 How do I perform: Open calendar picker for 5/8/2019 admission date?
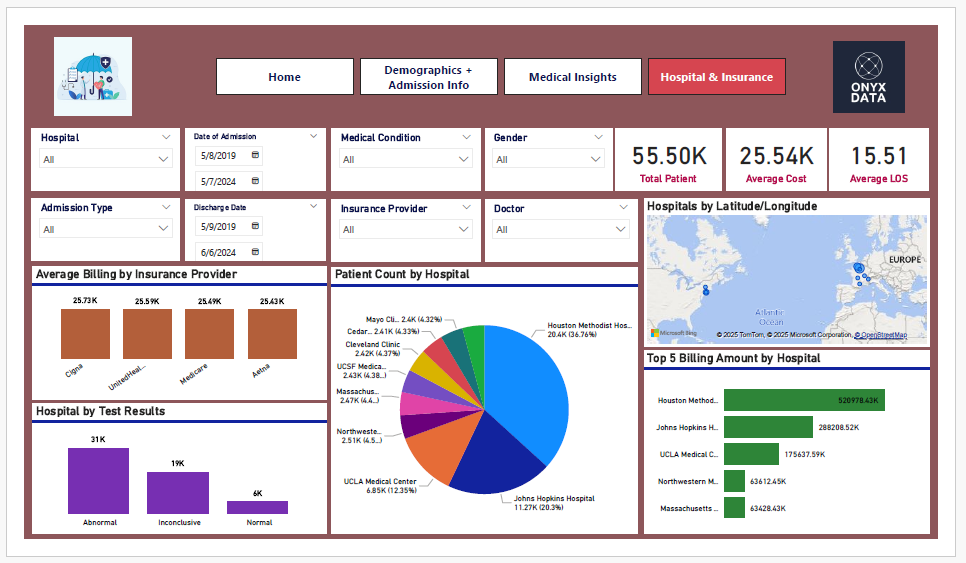coord(255,155)
